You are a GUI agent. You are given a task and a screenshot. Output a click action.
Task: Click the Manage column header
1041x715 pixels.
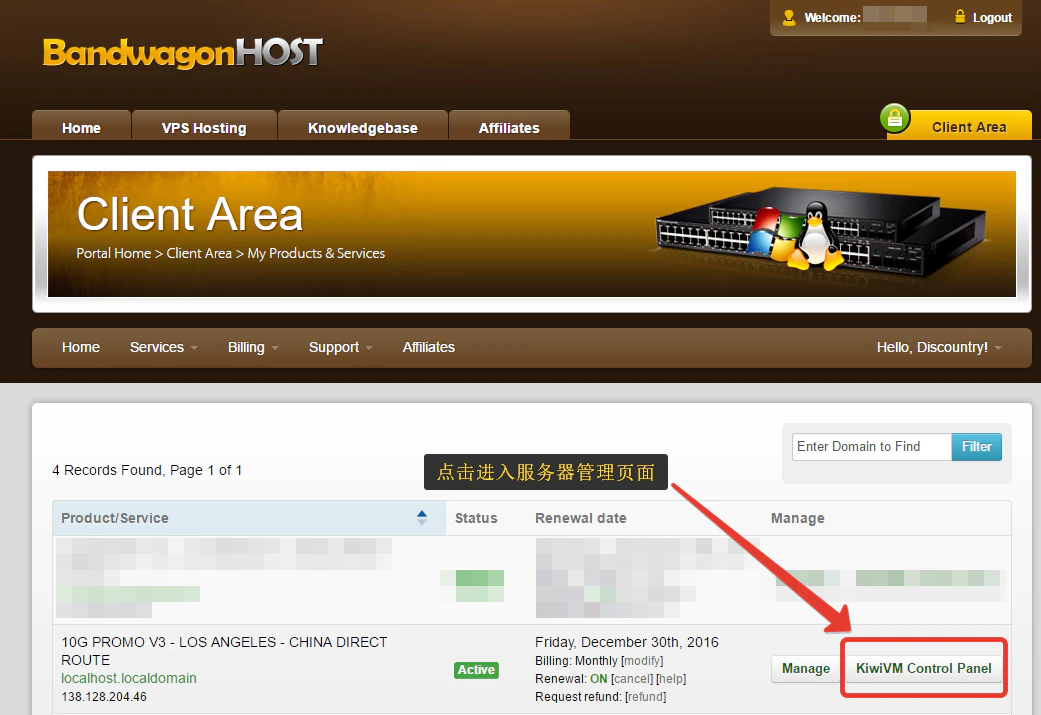click(797, 518)
